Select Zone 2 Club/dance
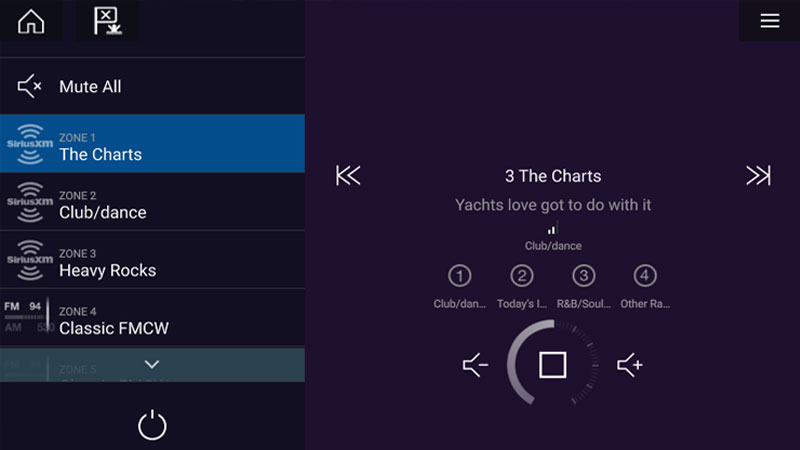The image size is (800, 450). tap(152, 203)
